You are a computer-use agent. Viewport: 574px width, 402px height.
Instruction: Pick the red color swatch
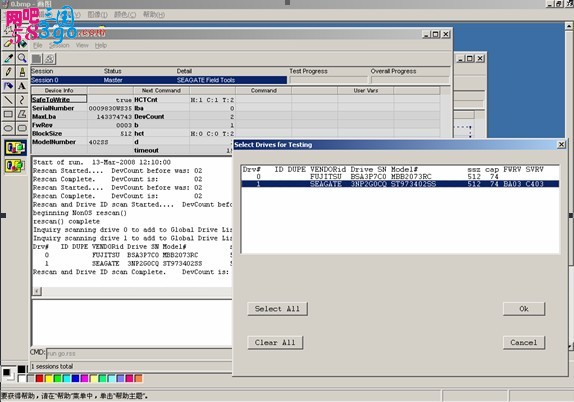pos(40,379)
